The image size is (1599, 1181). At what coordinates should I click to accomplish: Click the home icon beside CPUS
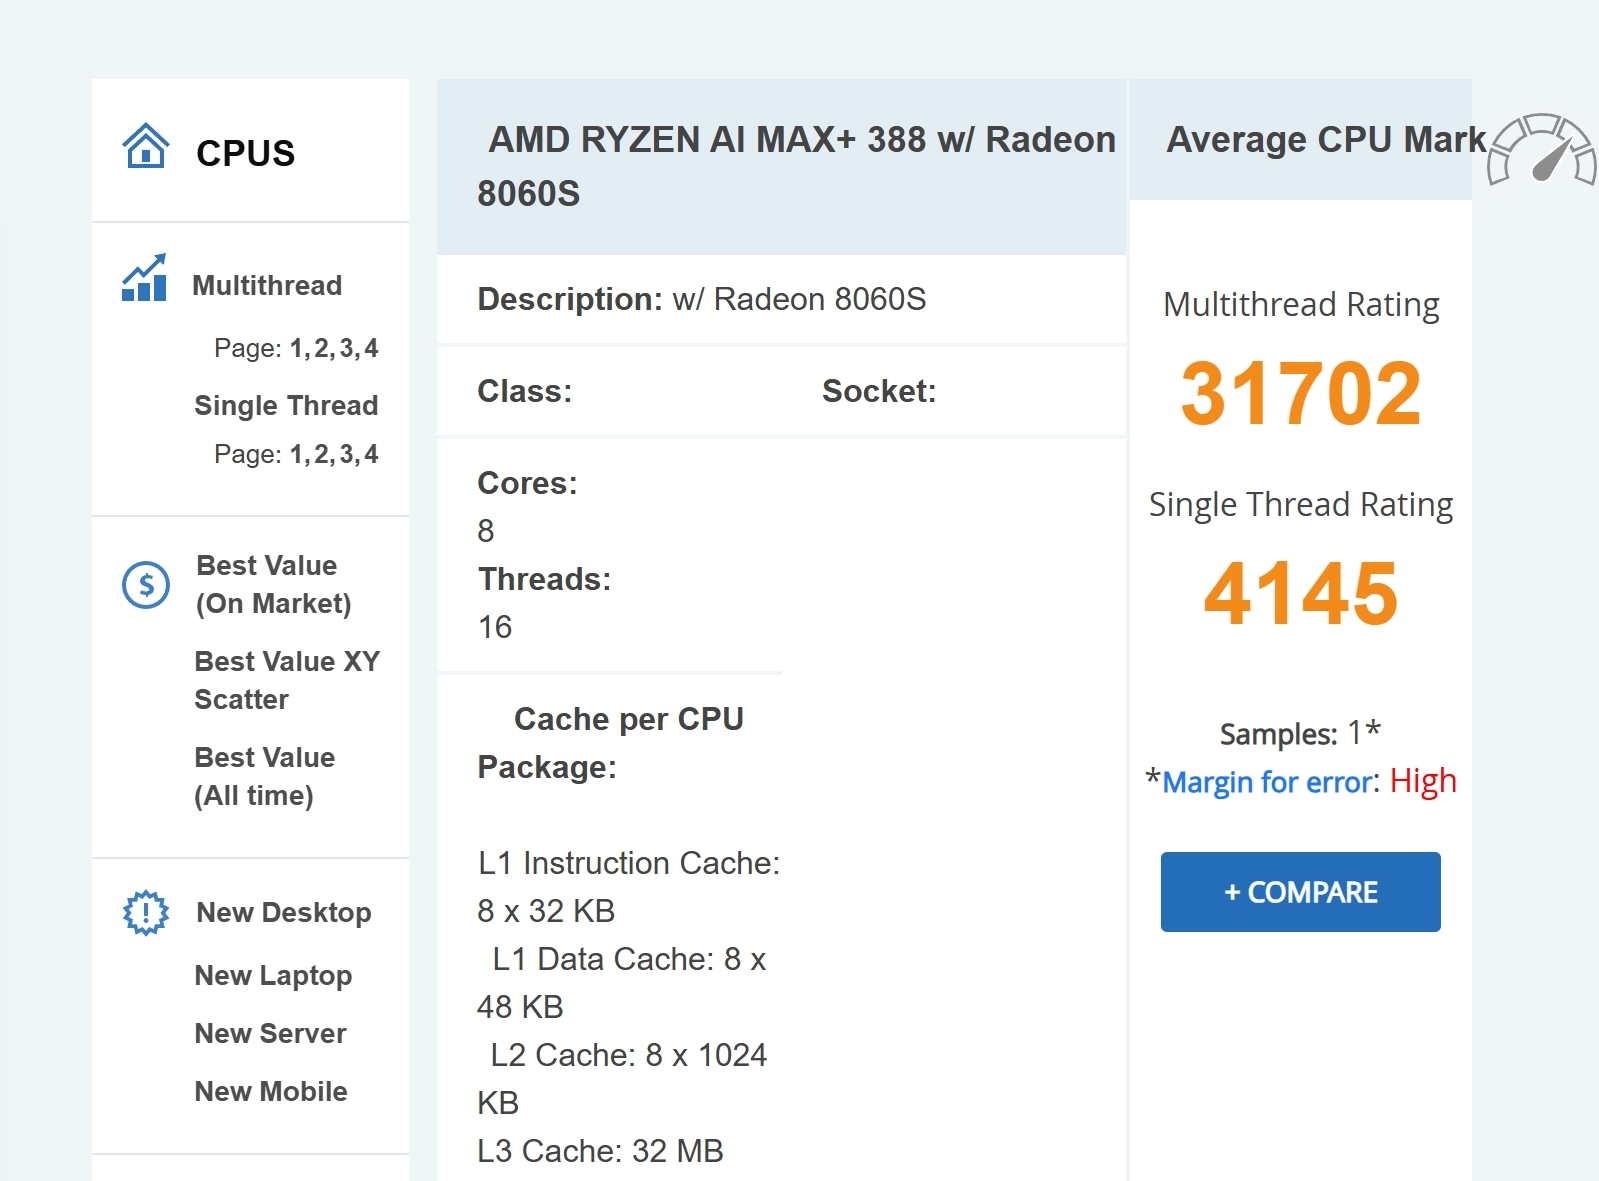pos(146,146)
